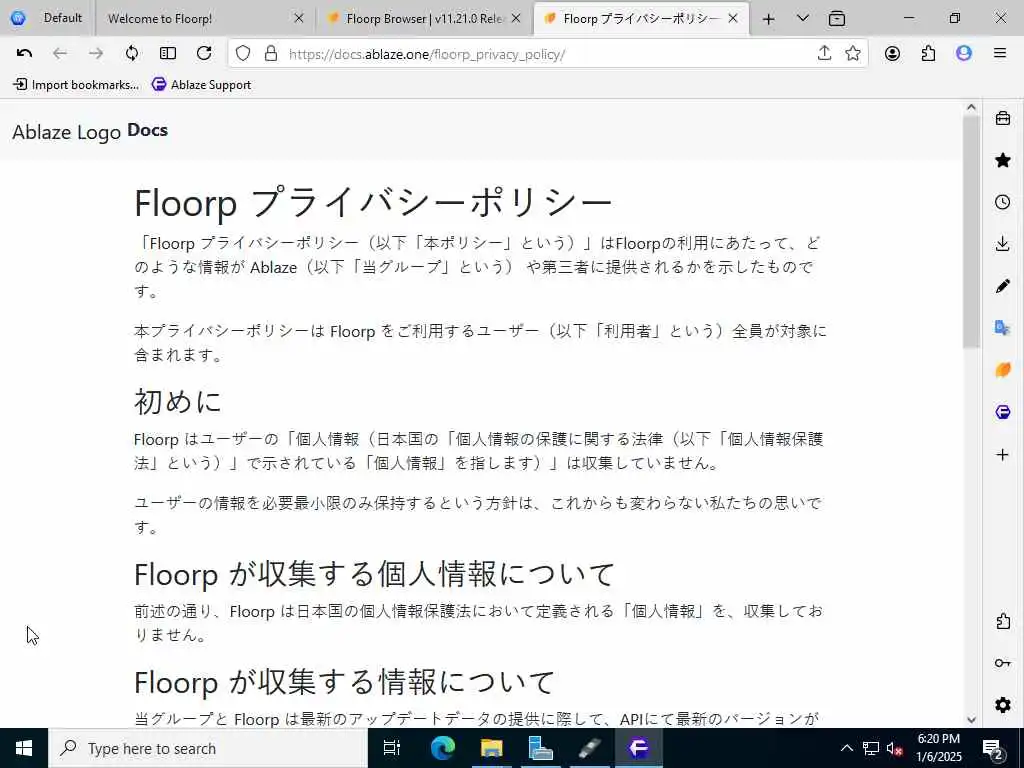Open the muted volume tray icon
1024x768 pixels.
tap(895, 748)
